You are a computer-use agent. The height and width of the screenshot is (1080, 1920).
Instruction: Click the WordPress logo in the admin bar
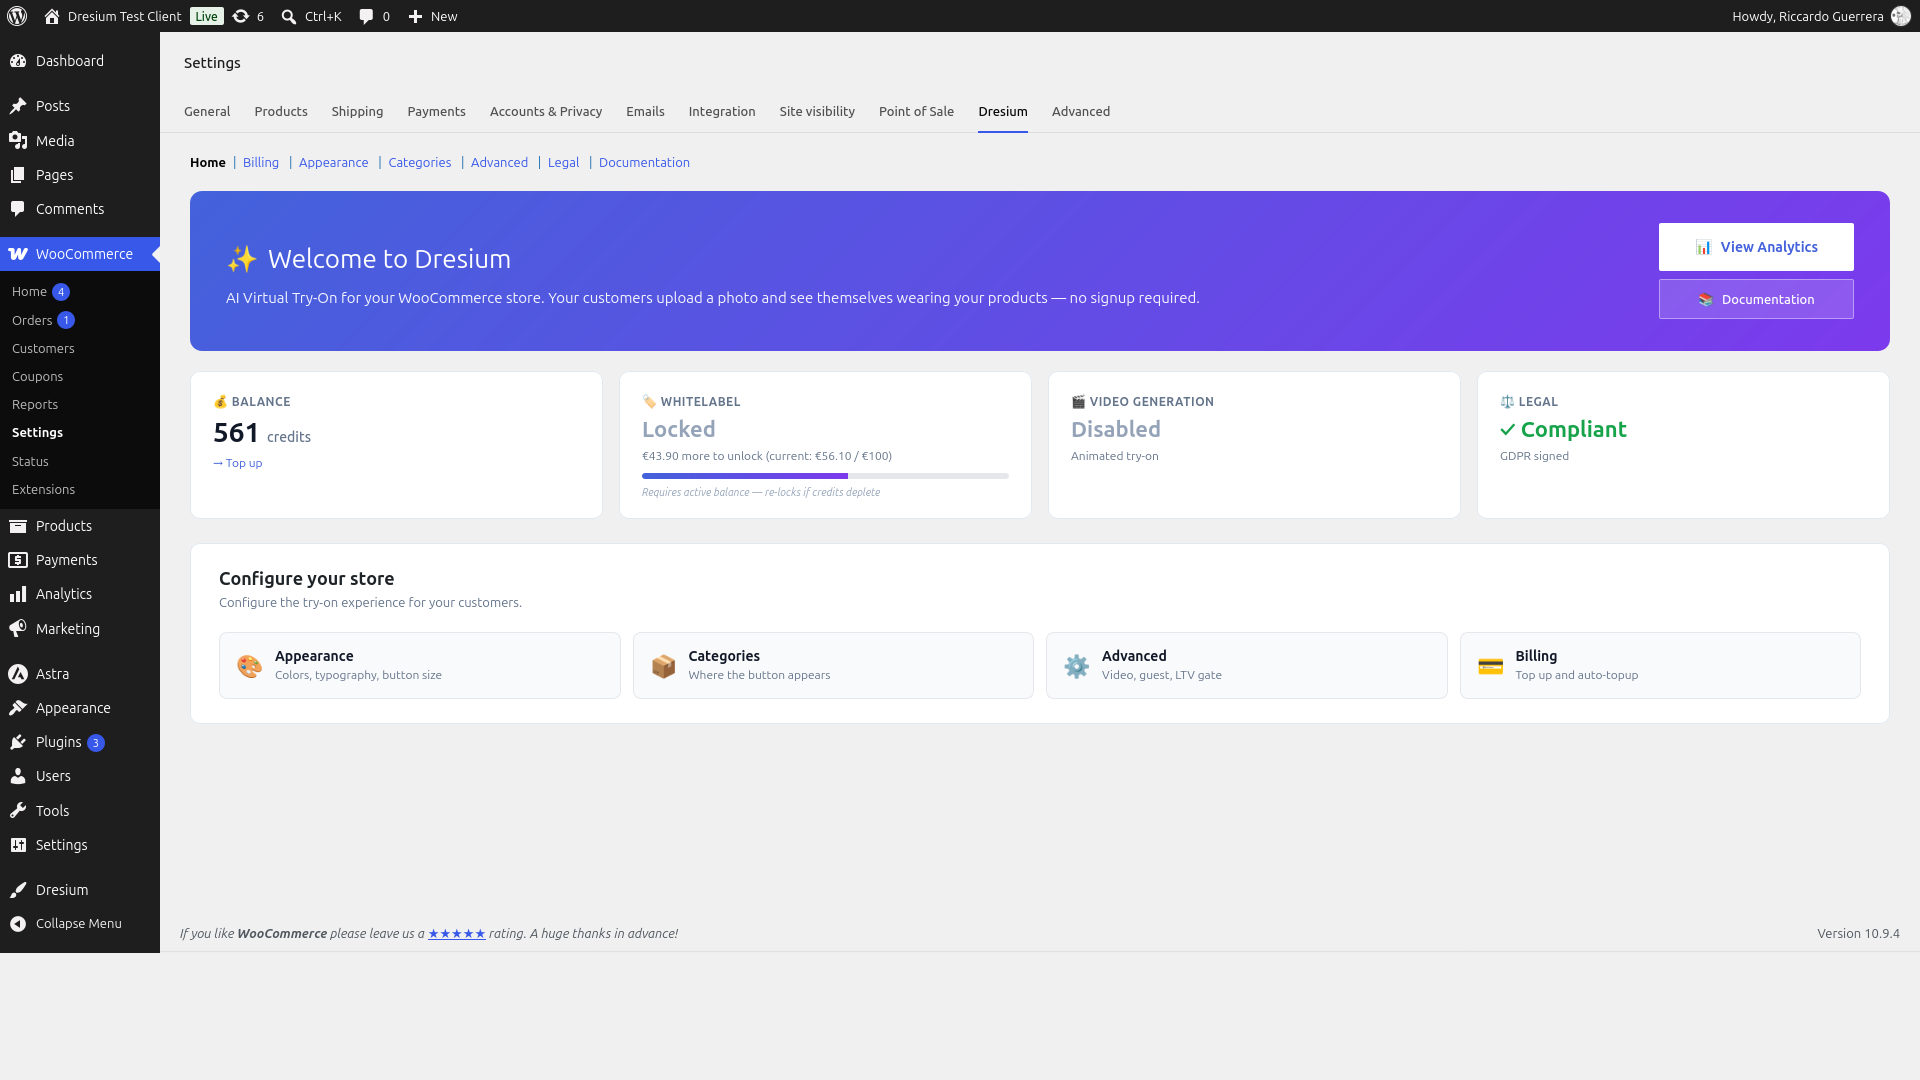click(x=17, y=16)
